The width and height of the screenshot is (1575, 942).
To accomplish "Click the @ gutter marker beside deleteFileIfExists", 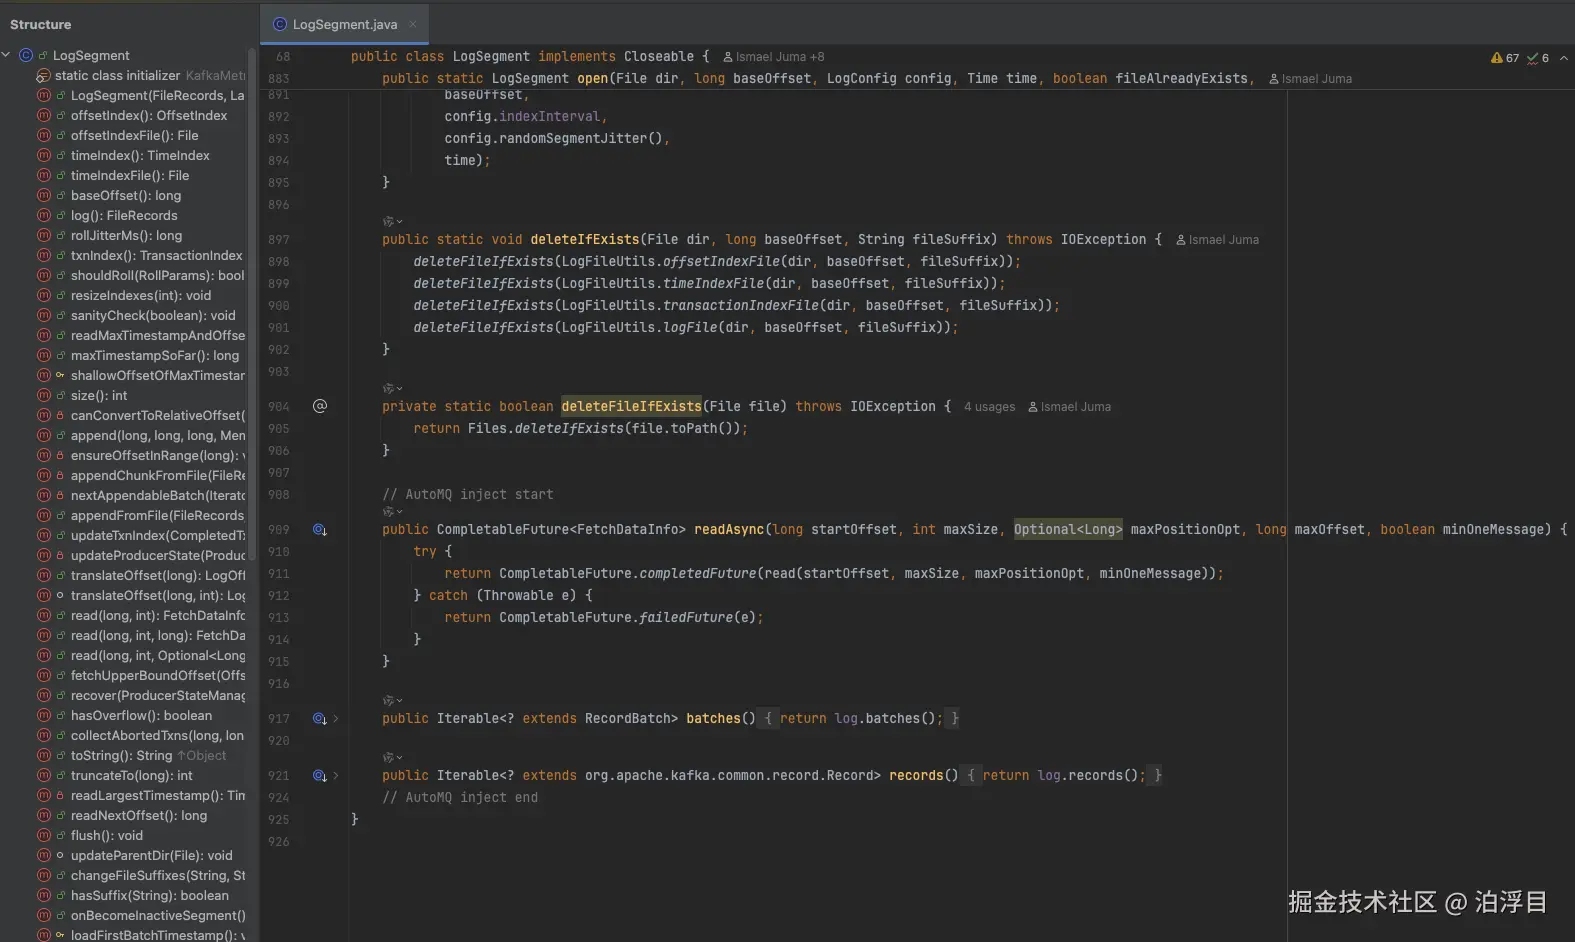I will pos(320,406).
